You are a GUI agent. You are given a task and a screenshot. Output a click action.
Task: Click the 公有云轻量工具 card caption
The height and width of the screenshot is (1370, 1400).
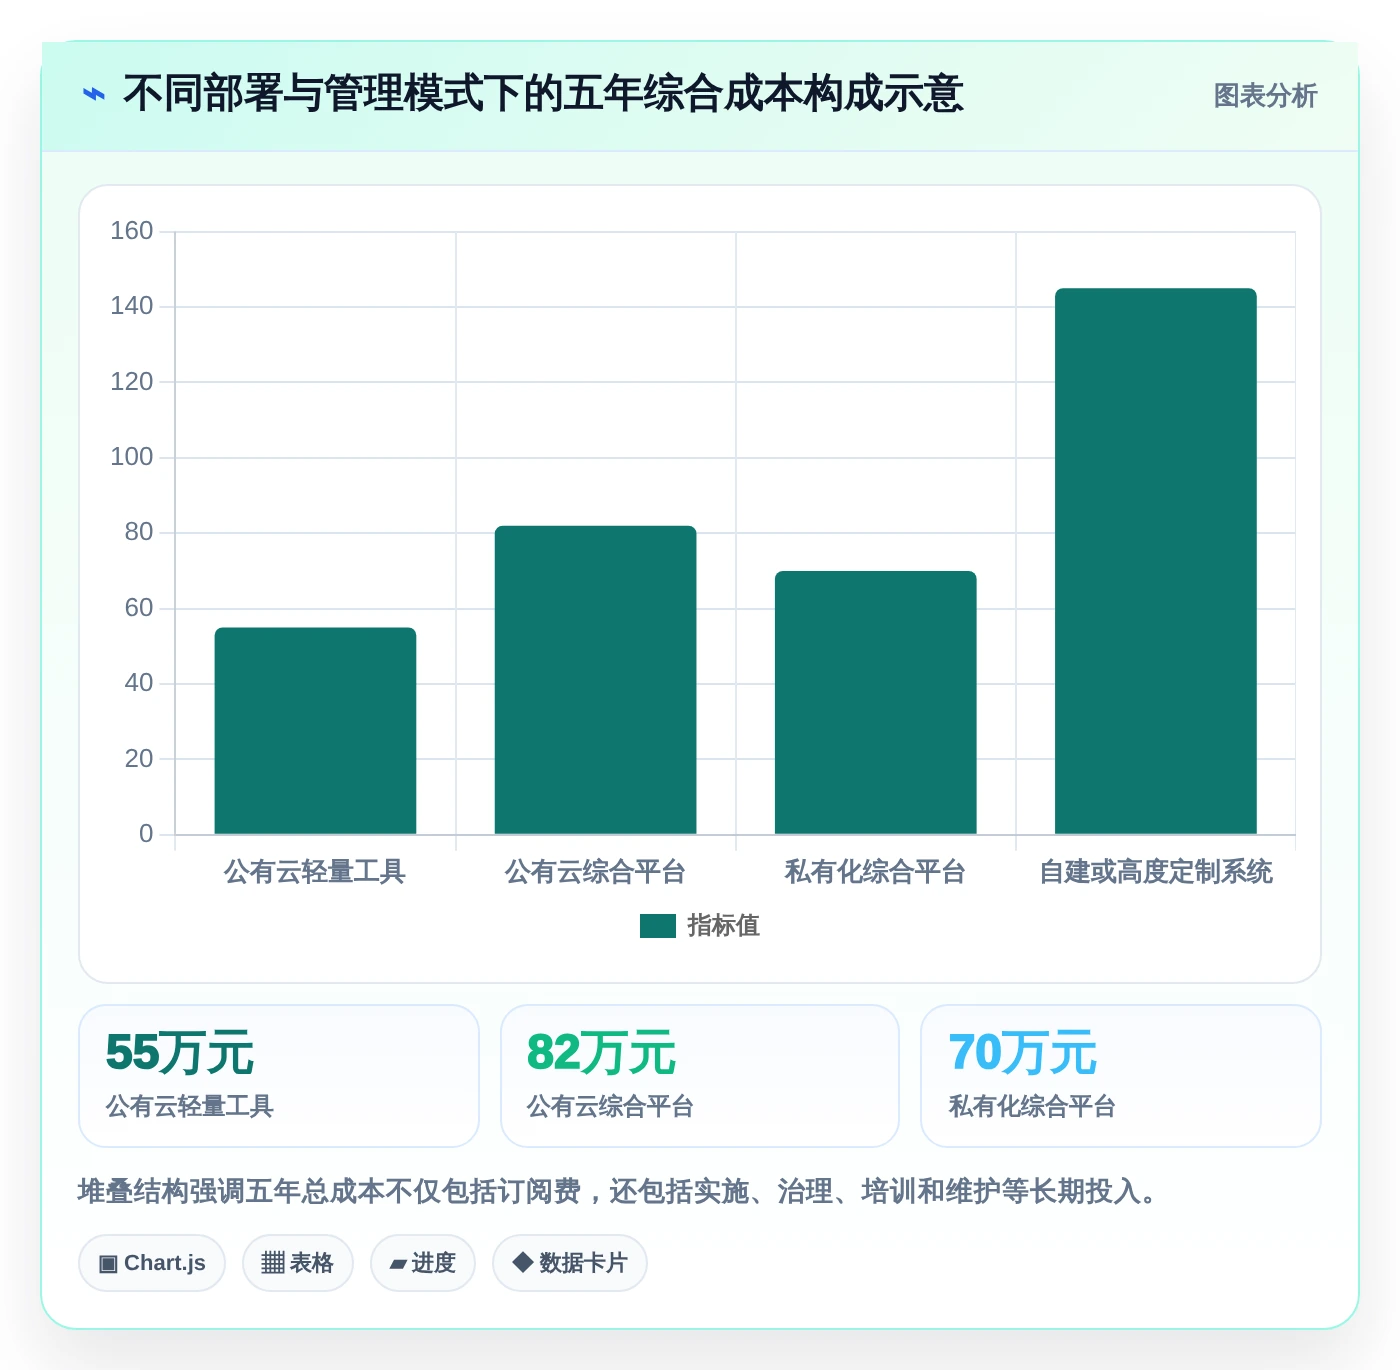[190, 1107]
